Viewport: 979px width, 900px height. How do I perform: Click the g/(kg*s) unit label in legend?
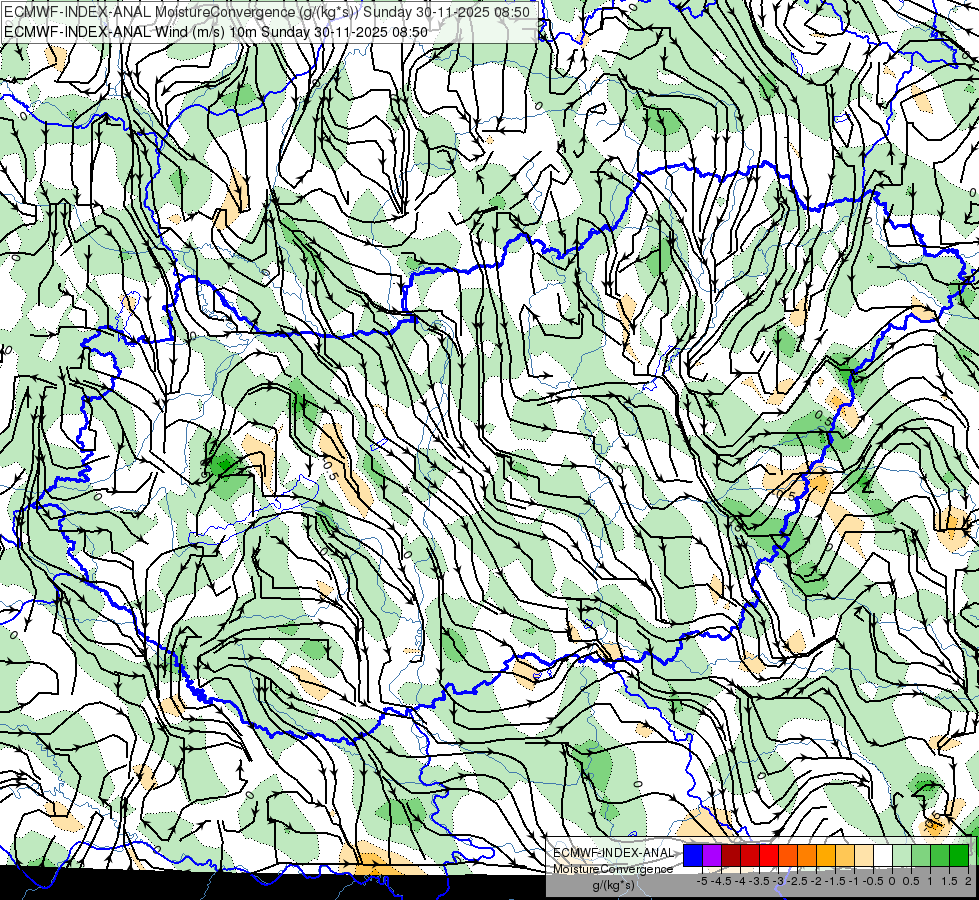click(x=614, y=885)
